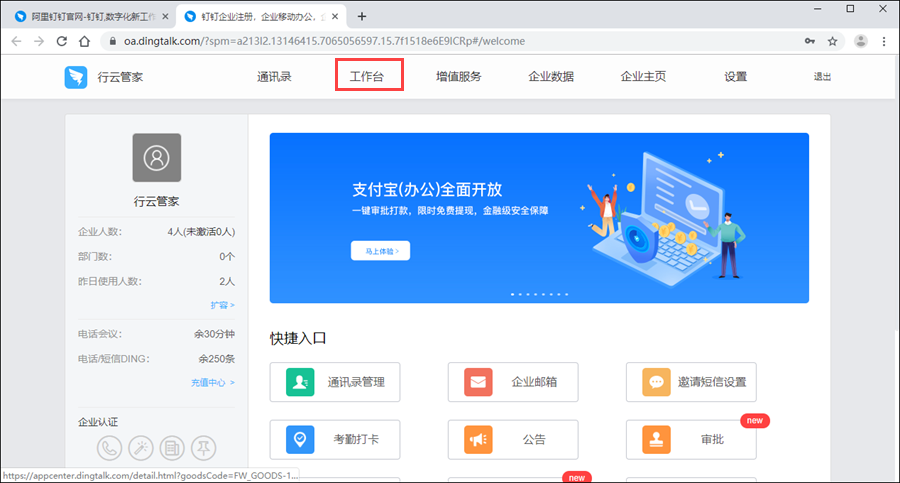Image resolution: width=900 pixels, height=483 pixels.
Task: Open the 充值中心 link
Action: coord(212,382)
